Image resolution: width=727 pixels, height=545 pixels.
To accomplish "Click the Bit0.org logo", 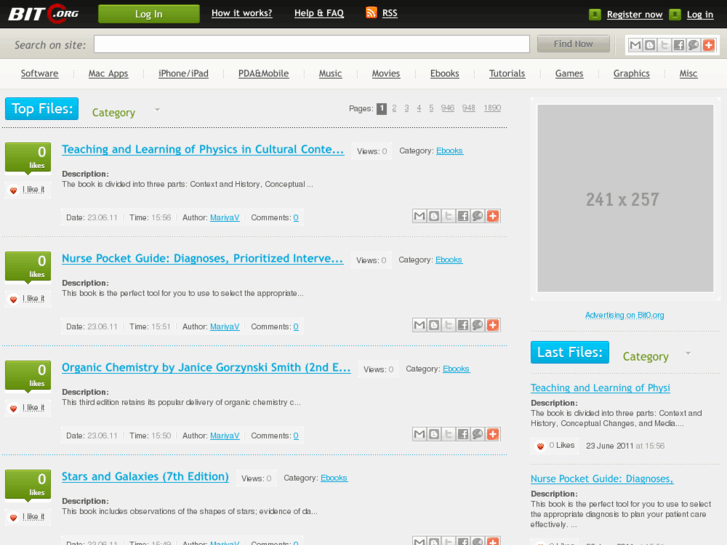I will (x=44, y=13).
